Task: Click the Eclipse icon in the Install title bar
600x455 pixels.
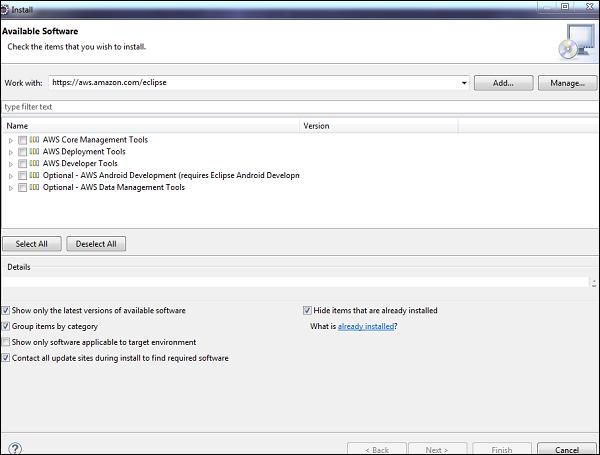Action: 4,10
